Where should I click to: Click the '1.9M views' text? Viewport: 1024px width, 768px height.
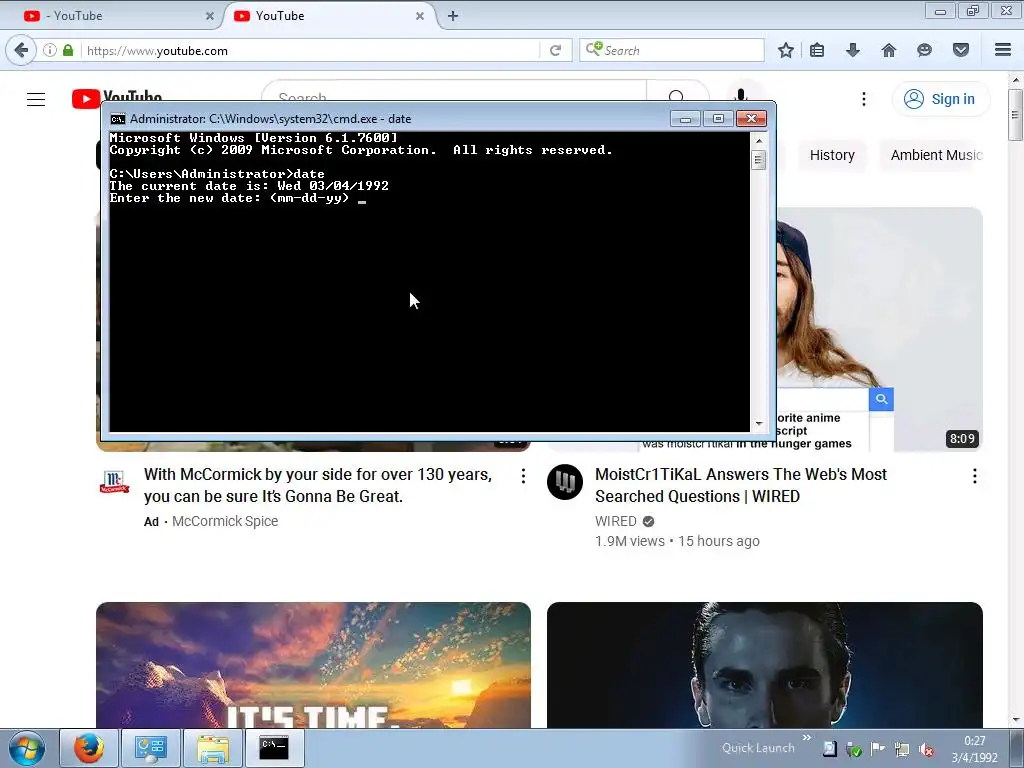point(630,541)
